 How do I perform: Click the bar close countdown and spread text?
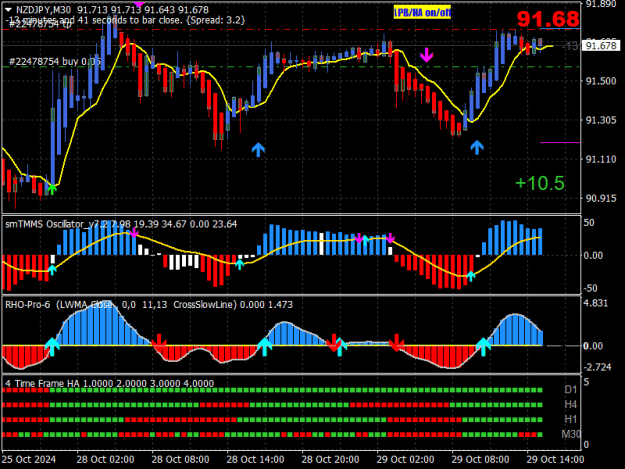tap(125, 20)
